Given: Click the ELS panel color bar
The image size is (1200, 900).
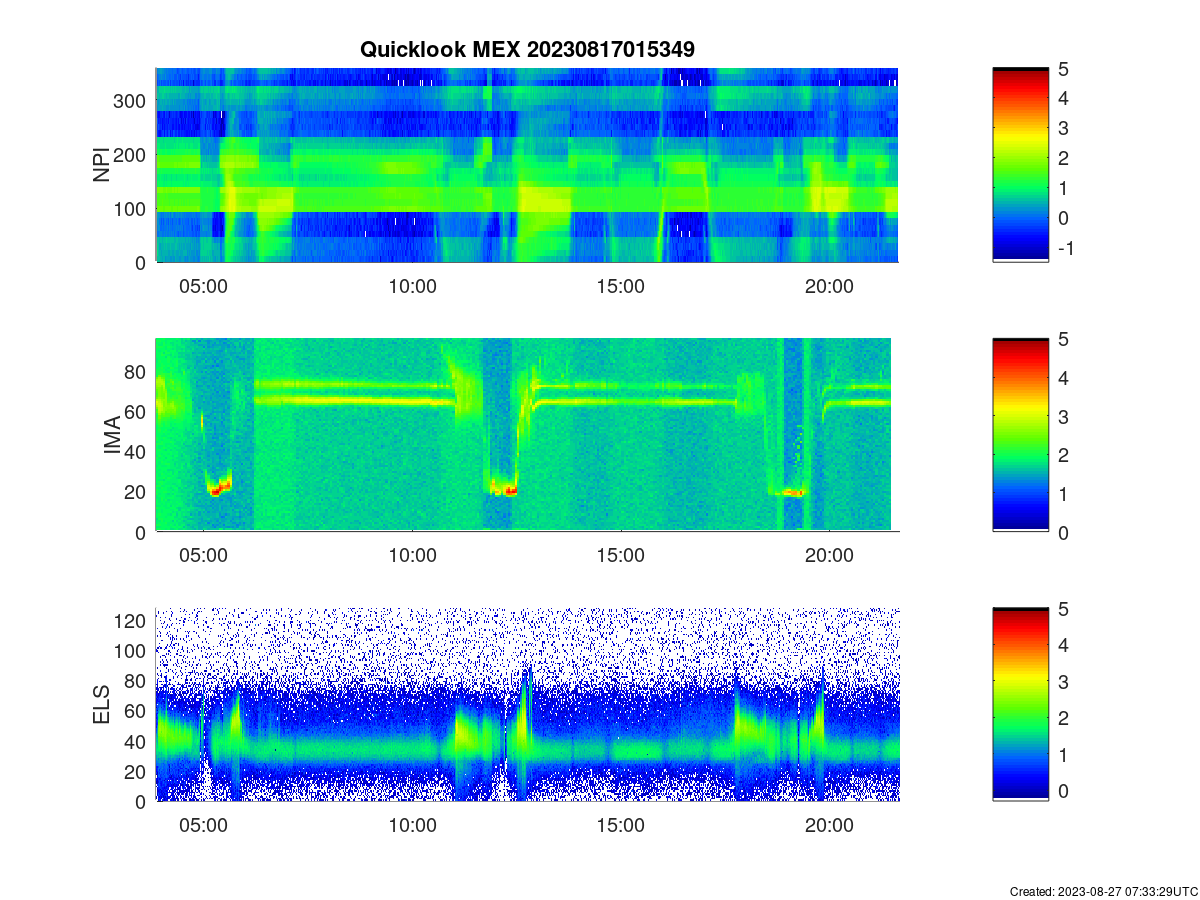Looking at the screenshot, I should click(1020, 705).
